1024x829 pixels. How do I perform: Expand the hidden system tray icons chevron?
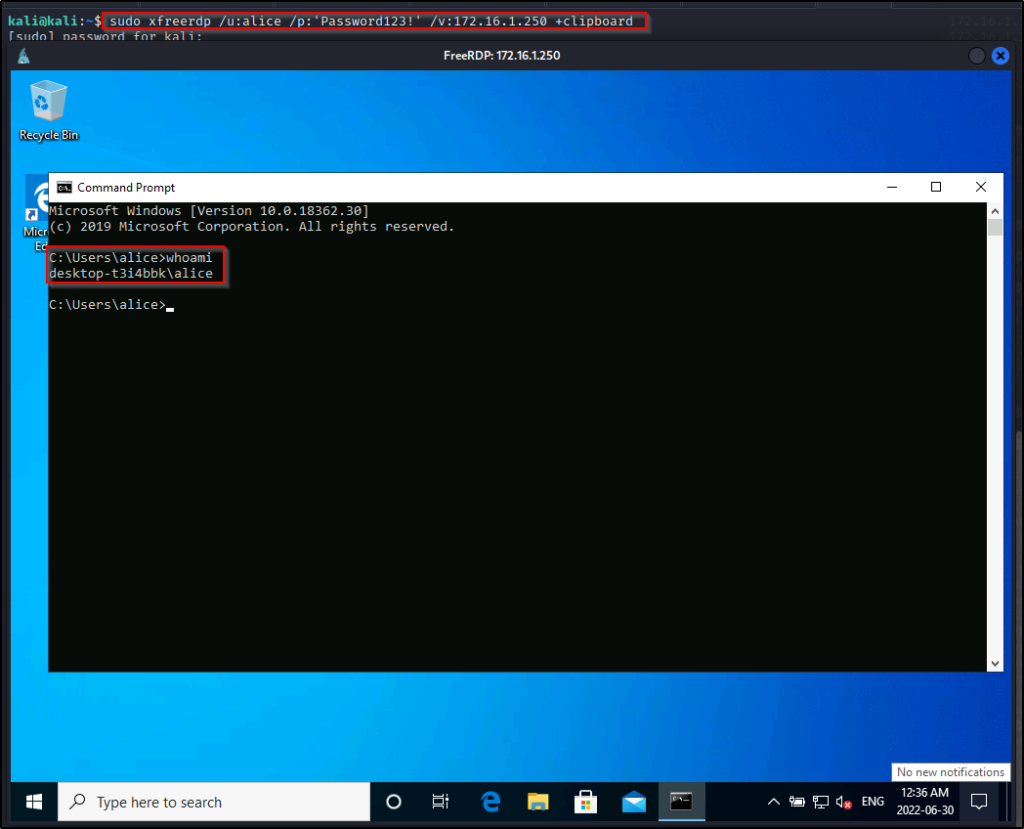(773, 802)
